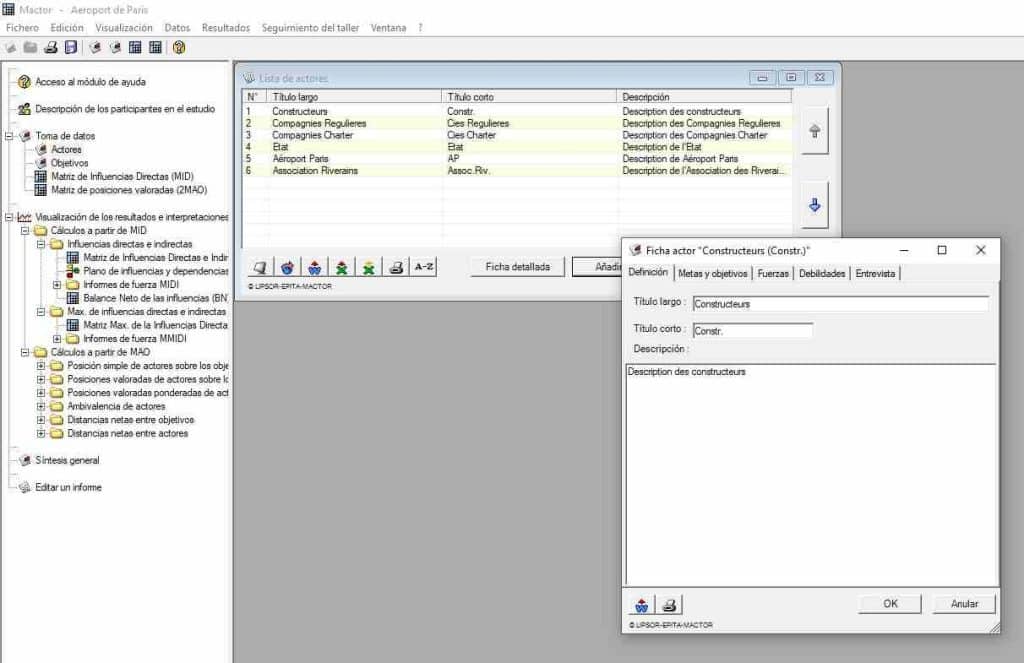Click the Título corto column header
This screenshot has width=1024, height=663.
click(x=529, y=97)
